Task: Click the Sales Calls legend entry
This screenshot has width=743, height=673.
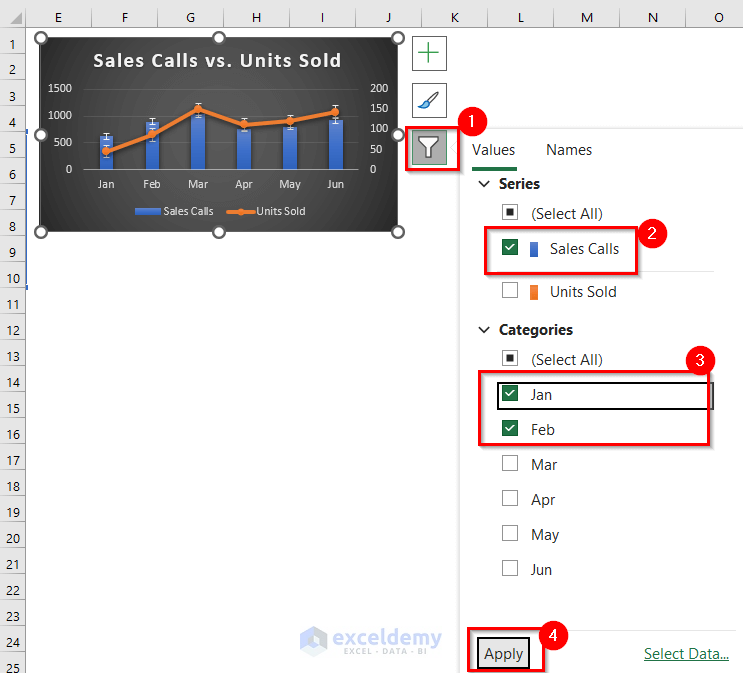Action: pos(174,211)
